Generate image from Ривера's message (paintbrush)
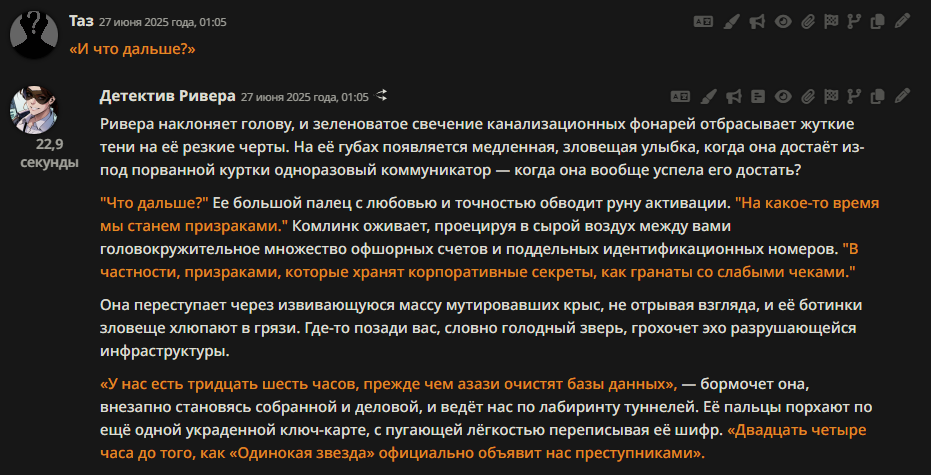The width and height of the screenshot is (931, 475). pos(708,96)
